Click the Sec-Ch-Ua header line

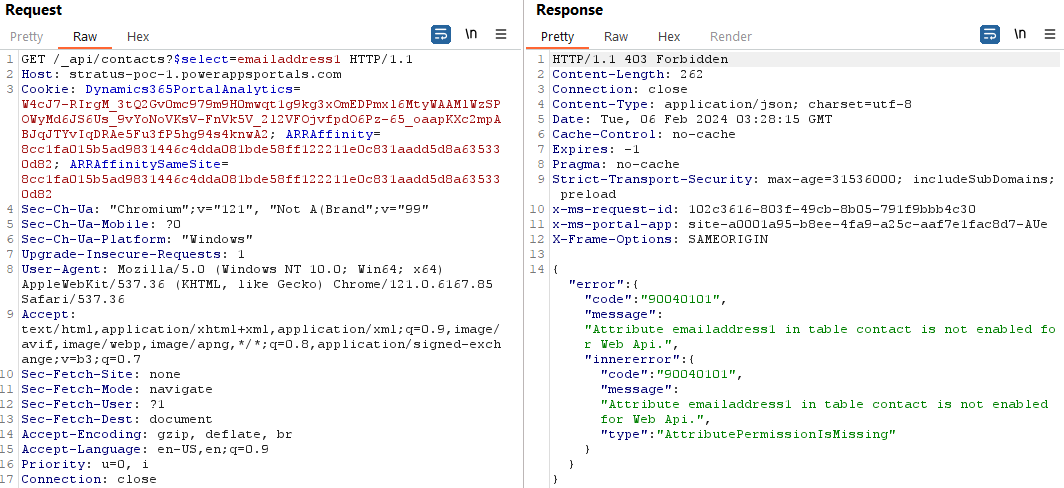(225, 208)
